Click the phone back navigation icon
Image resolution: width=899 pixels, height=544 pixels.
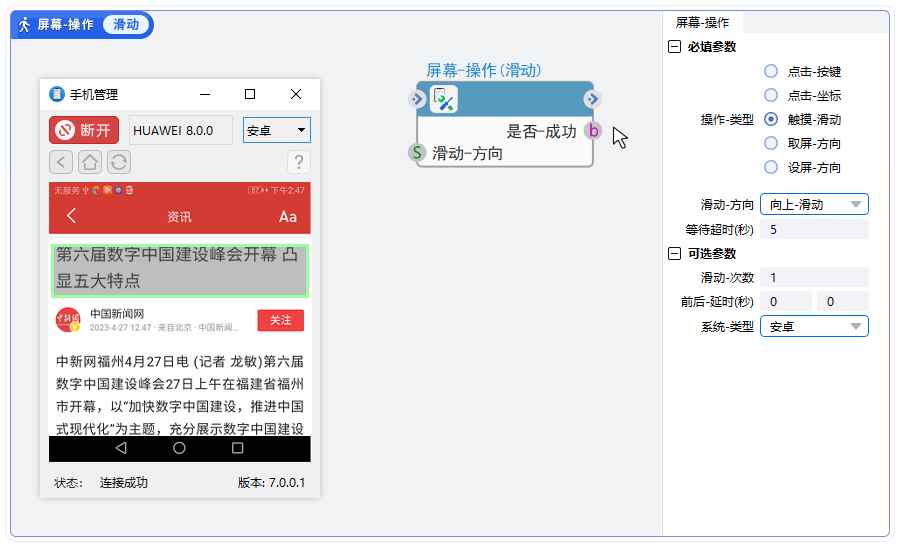[61, 162]
